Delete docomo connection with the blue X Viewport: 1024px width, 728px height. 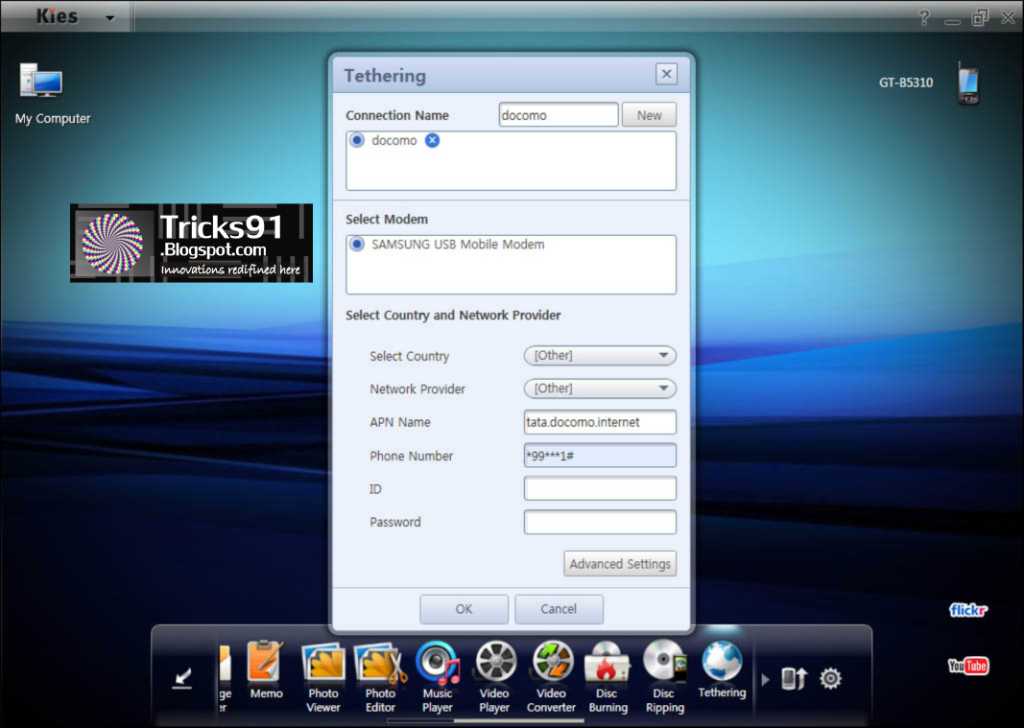click(432, 140)
